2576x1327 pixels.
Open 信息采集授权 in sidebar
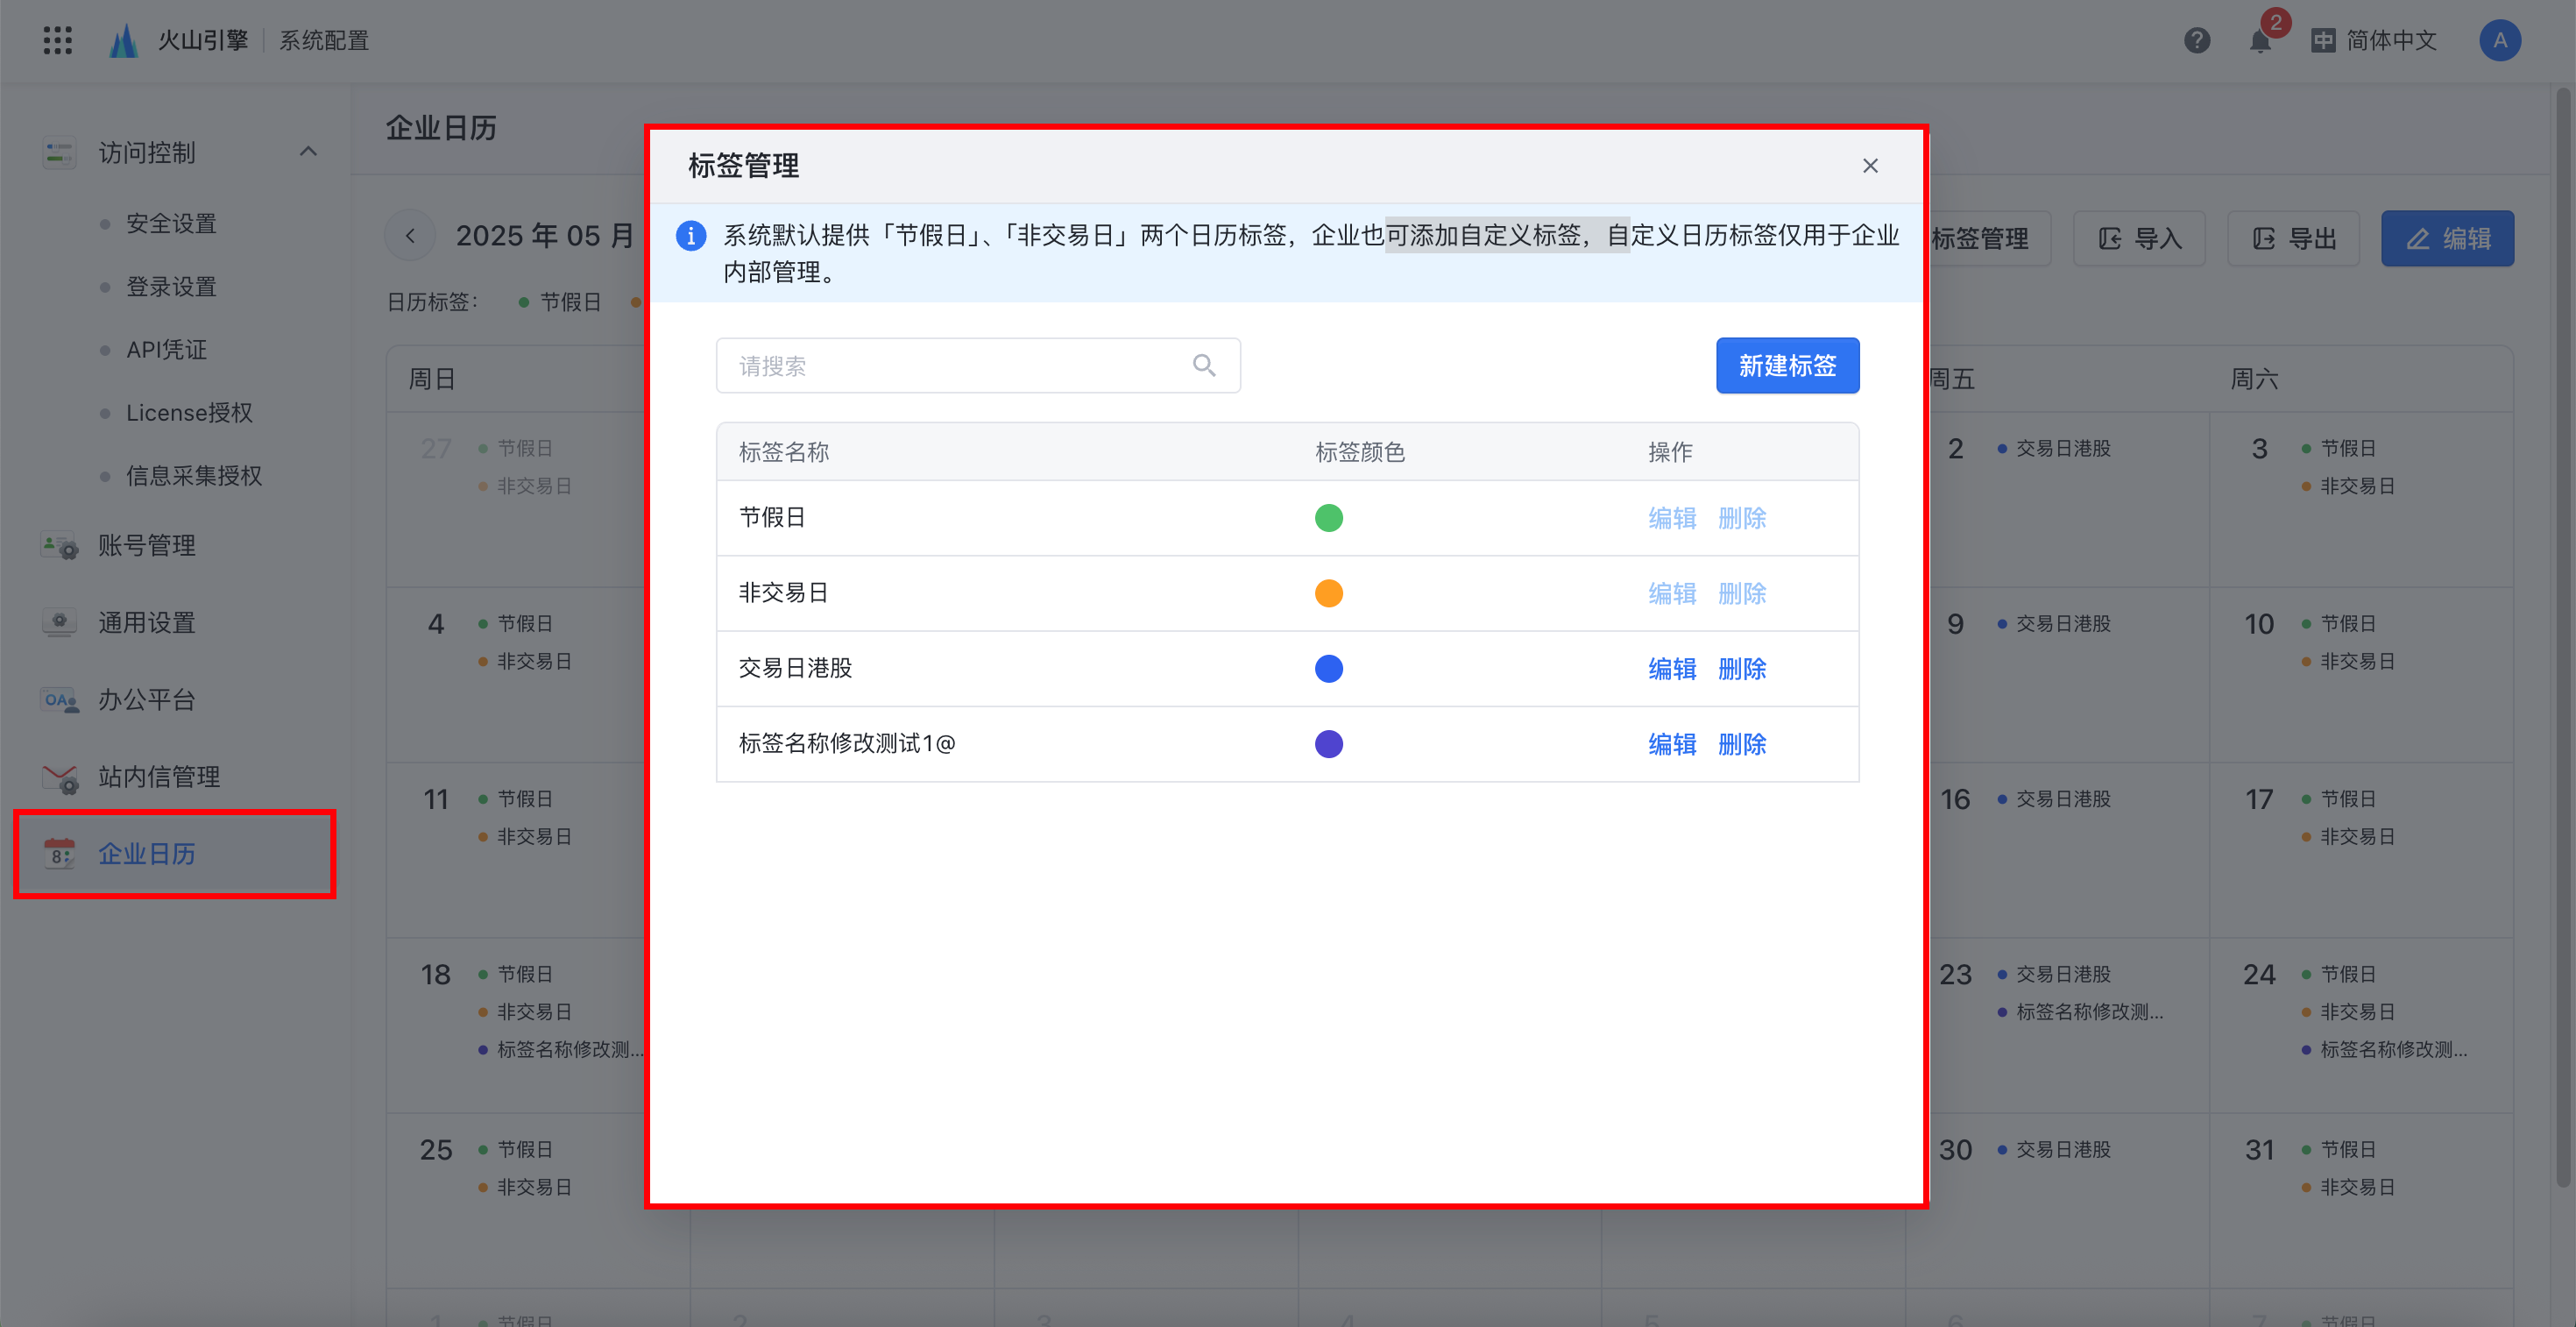click(x=194, y=475)
